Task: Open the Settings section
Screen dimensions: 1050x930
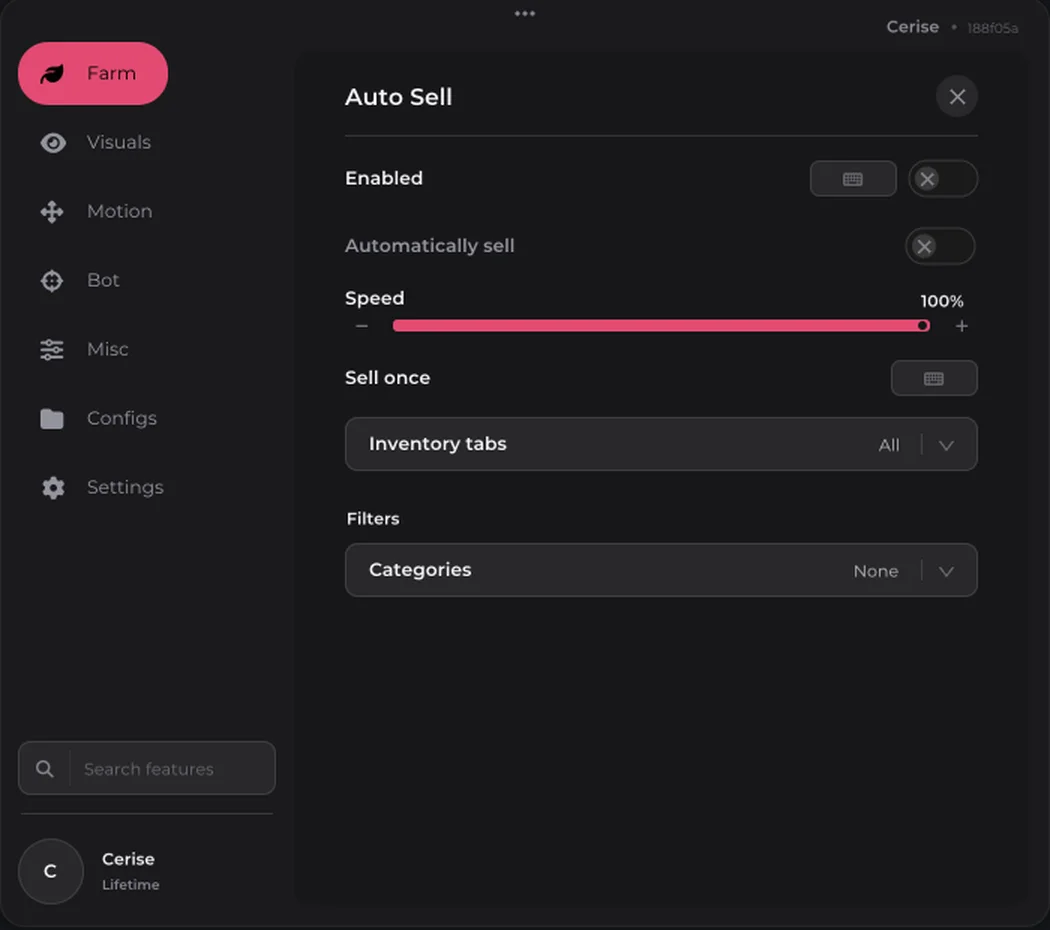Action: coord(101,487)
